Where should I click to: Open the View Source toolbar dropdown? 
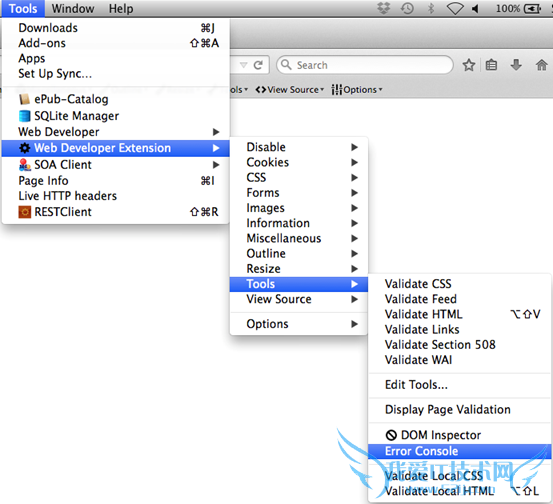(x=290, y=90)
